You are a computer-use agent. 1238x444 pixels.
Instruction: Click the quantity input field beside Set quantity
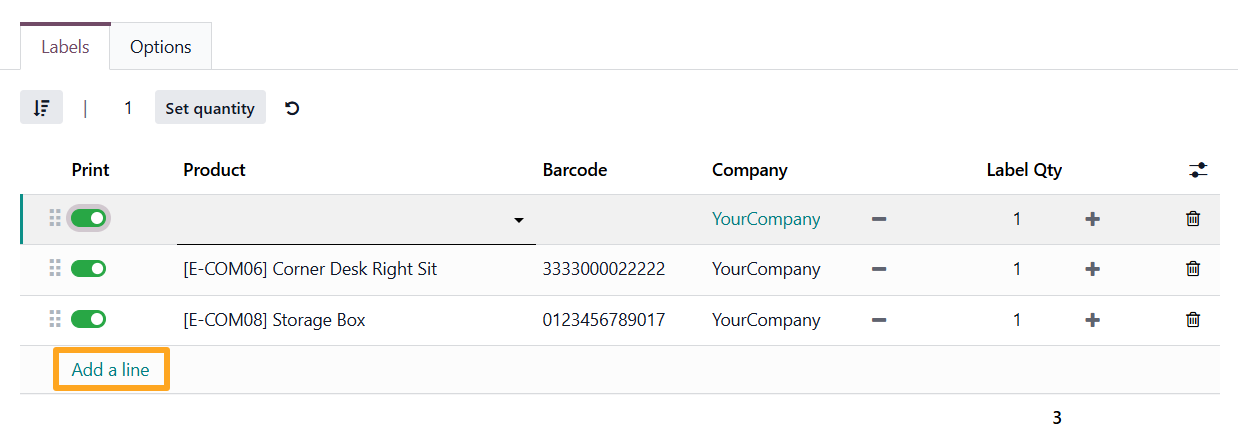[127, 108]
